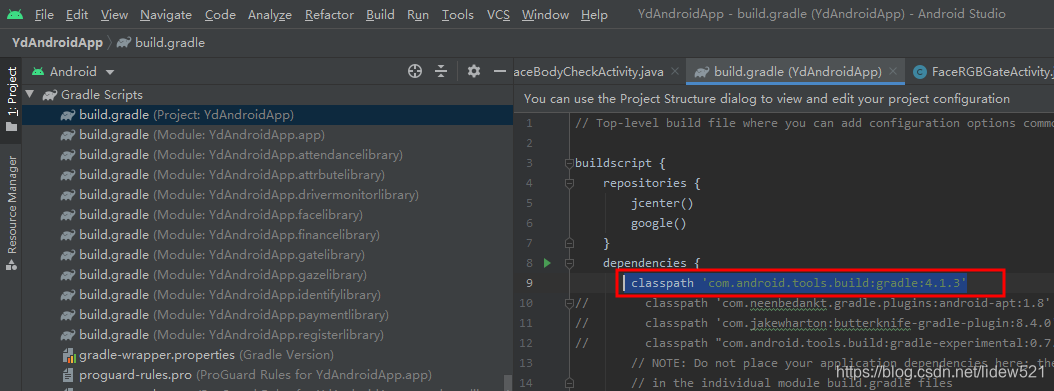Select build.gradle for paymentlibrary module
This screenshot has width=1054, height=391.
(267, 314)
